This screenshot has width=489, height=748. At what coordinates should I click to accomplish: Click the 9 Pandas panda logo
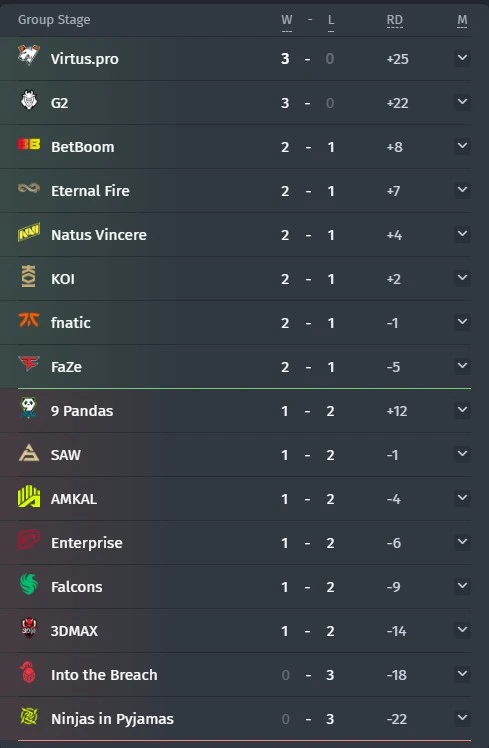click(x=29, y=408)
